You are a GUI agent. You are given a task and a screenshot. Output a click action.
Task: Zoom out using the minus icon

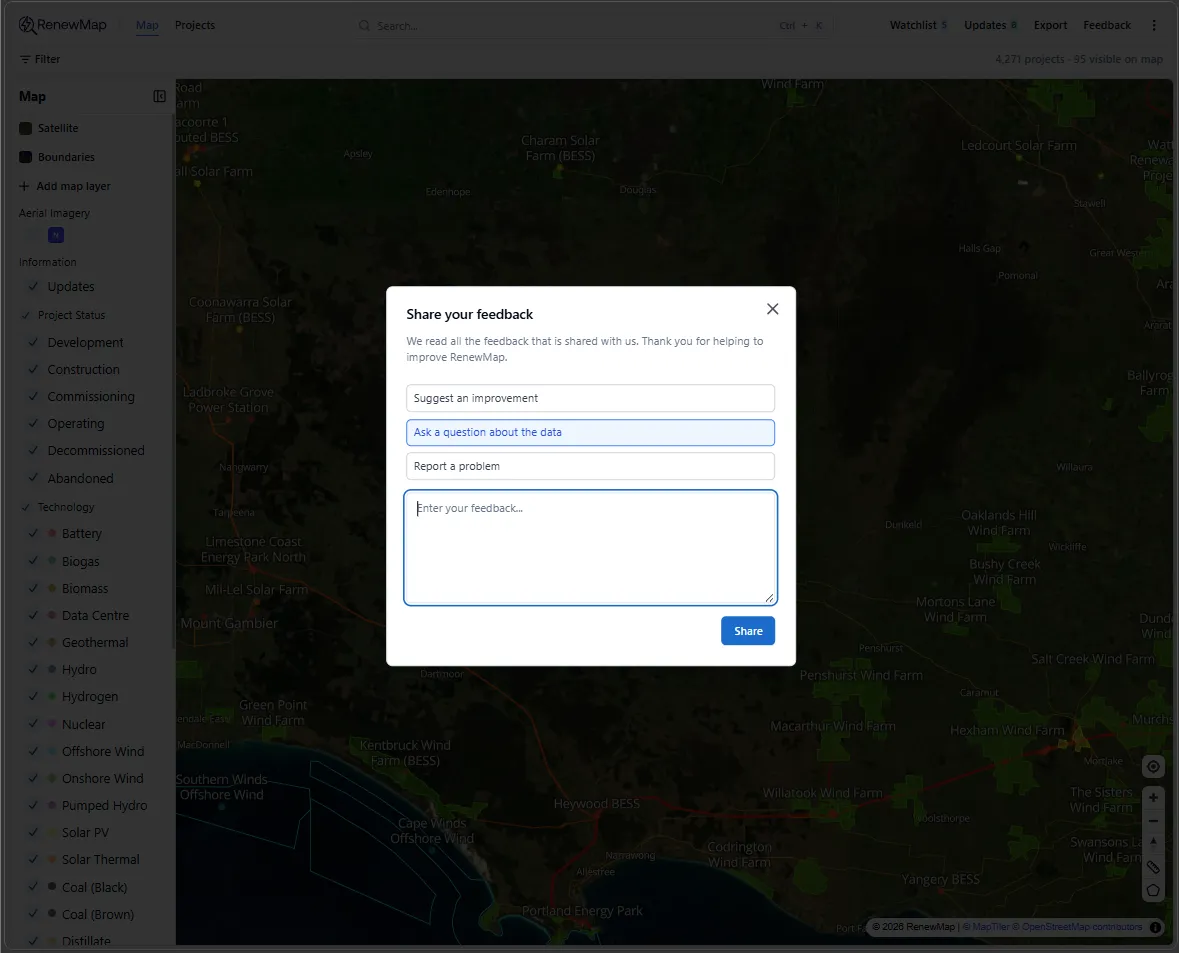[1153, 820]
